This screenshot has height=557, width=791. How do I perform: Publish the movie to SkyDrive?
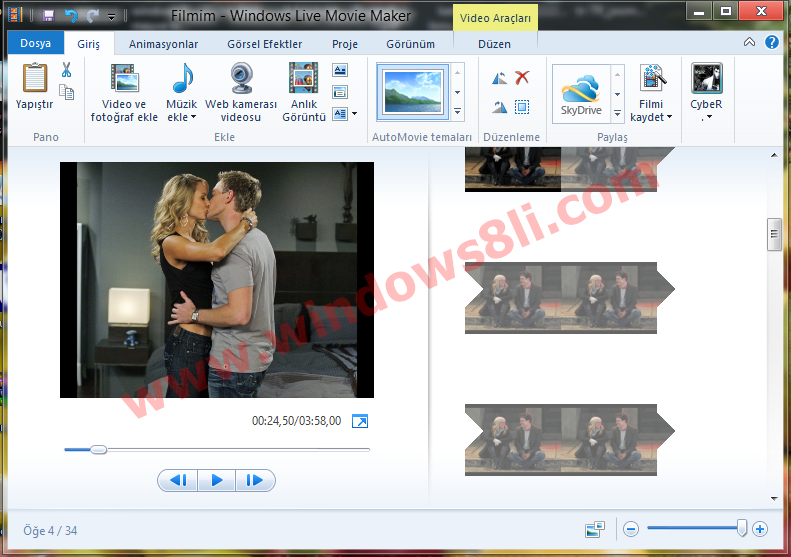(x=581, y=94)
